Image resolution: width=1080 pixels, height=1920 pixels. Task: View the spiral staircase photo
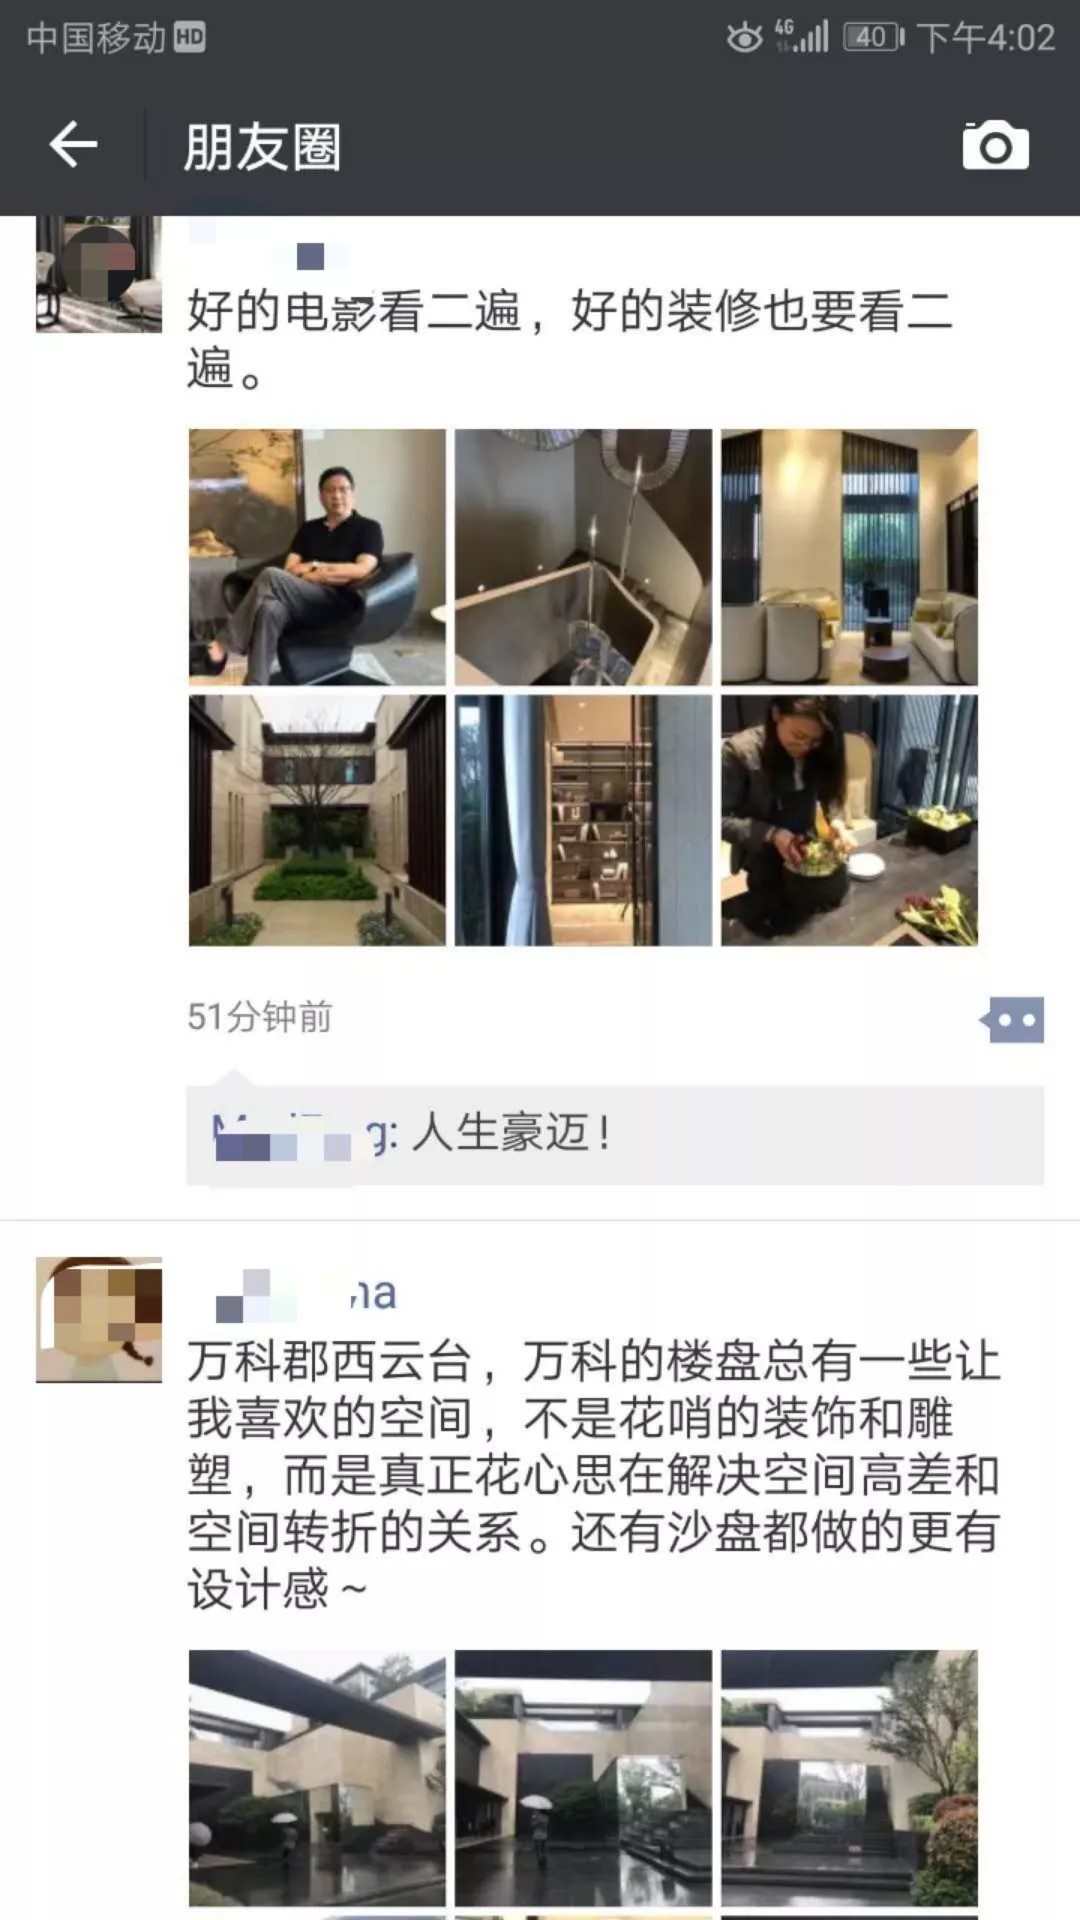click(583, 557)
